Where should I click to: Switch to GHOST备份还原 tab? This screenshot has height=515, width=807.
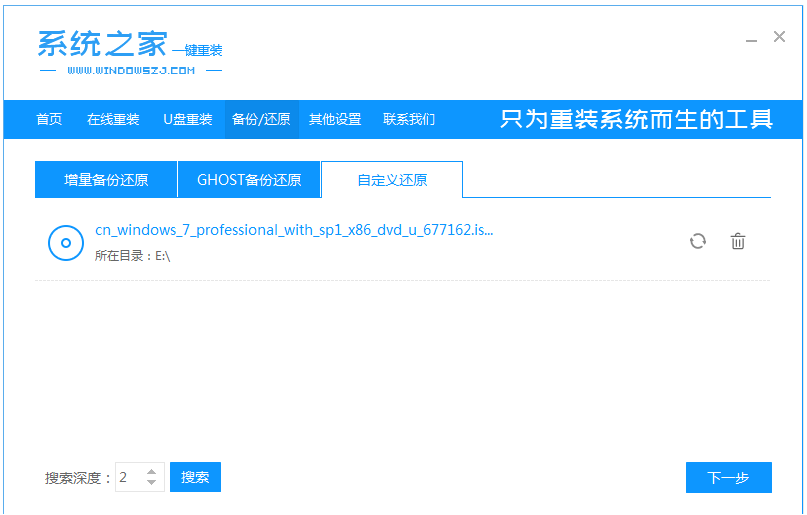(x=249, y=180)
